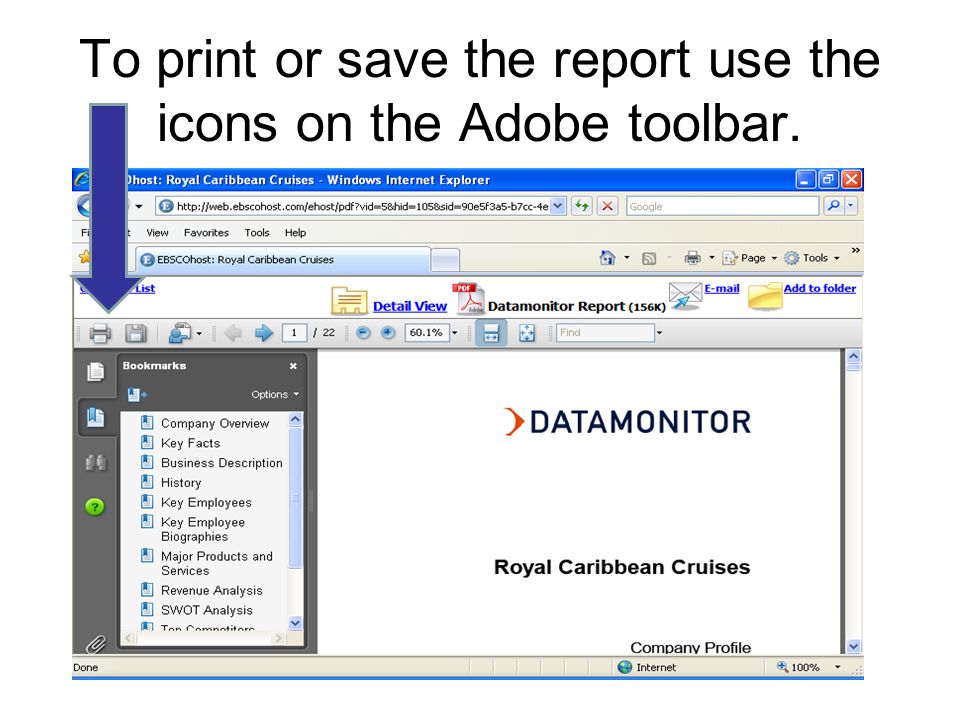Screen dimensions: 960x720
Task: Click bookmarks horizontal scroll-right arrow
Action: pos(279,638)
